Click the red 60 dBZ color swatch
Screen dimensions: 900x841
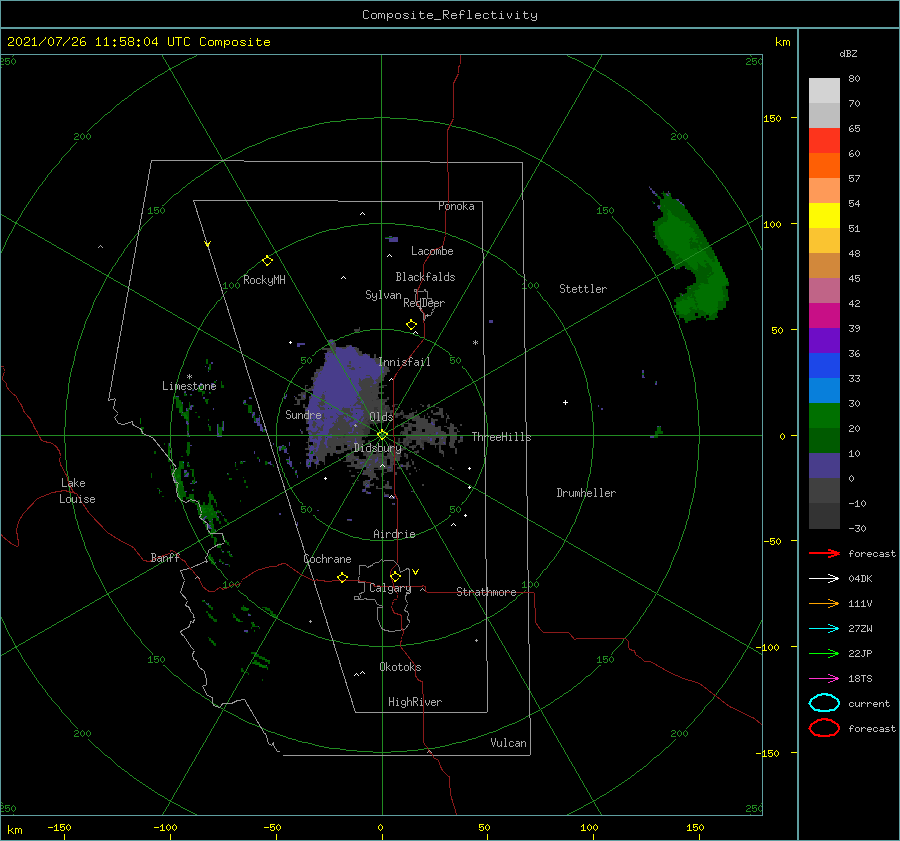(x=824, y=141)
